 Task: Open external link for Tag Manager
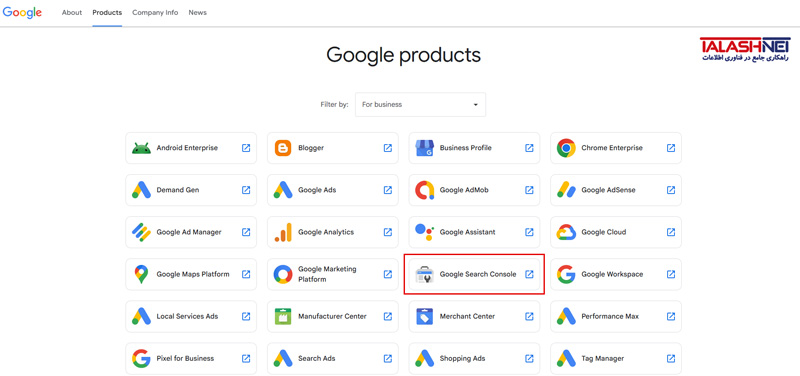click(671, 359)
